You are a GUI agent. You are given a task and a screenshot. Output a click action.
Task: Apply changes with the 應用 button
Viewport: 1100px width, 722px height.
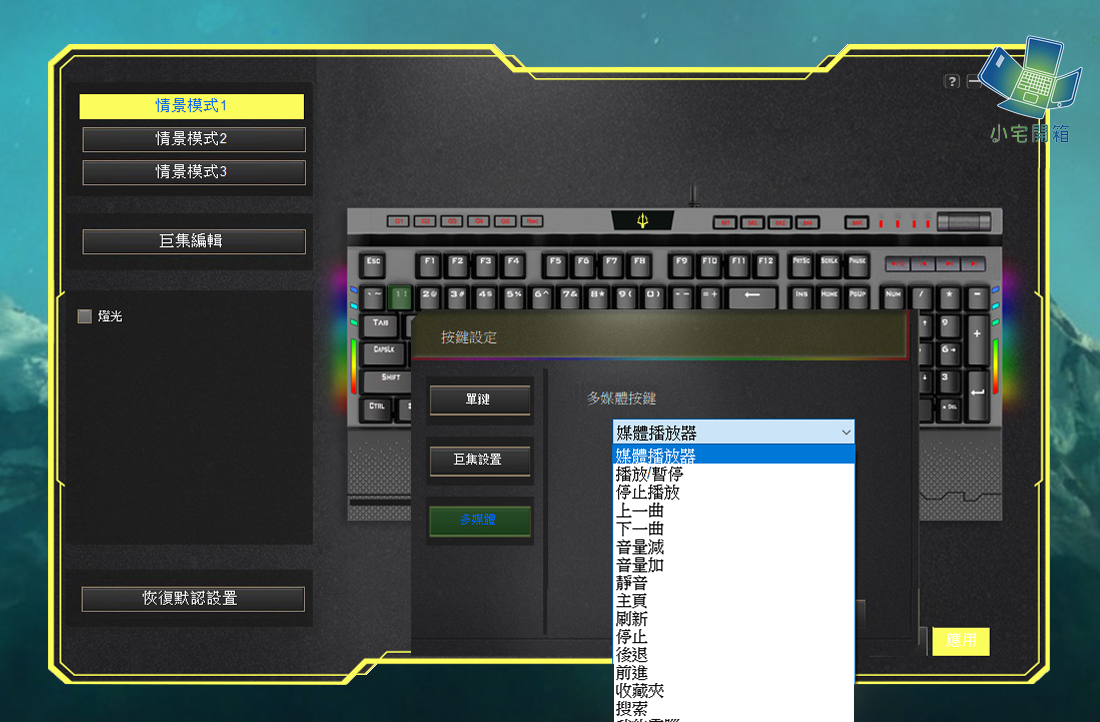pos(961,641)
